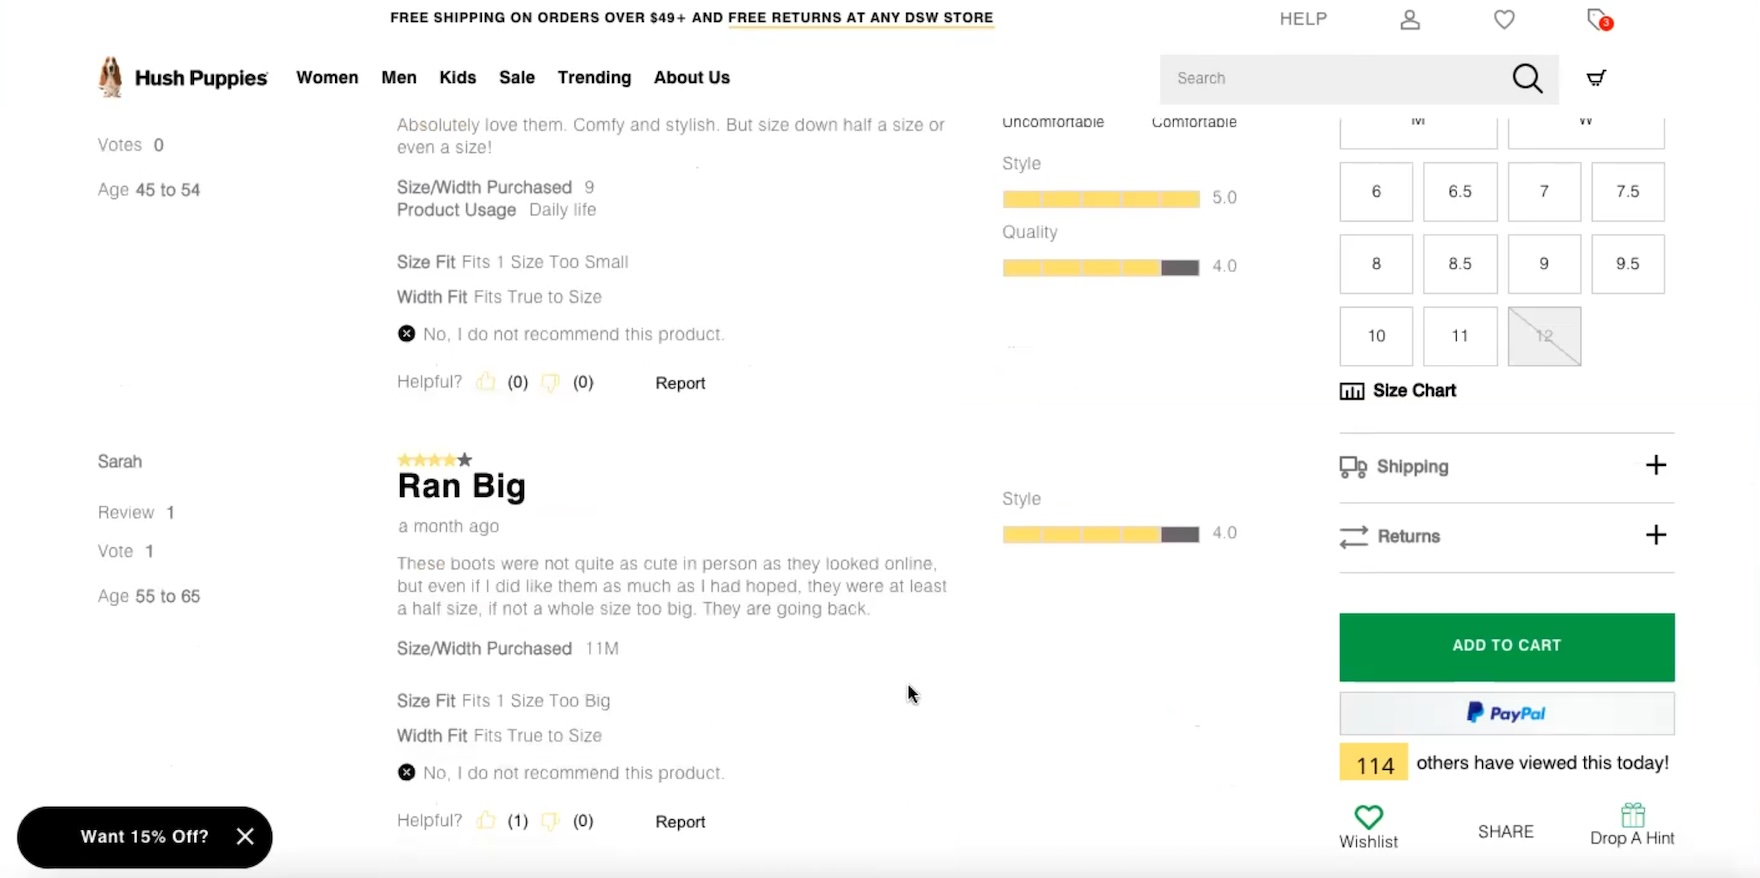
Task: Click the Wishlist heart icon
Action: click(1368, 817)
